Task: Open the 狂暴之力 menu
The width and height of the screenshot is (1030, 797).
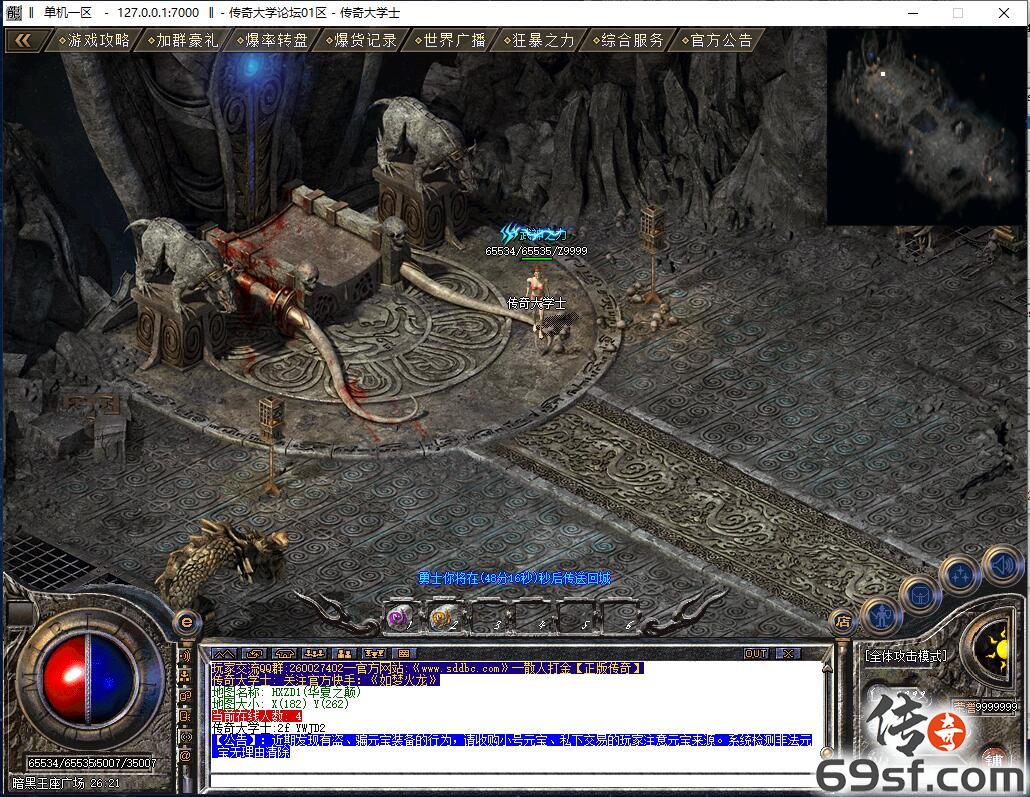Action: click(x=539, y=41)
